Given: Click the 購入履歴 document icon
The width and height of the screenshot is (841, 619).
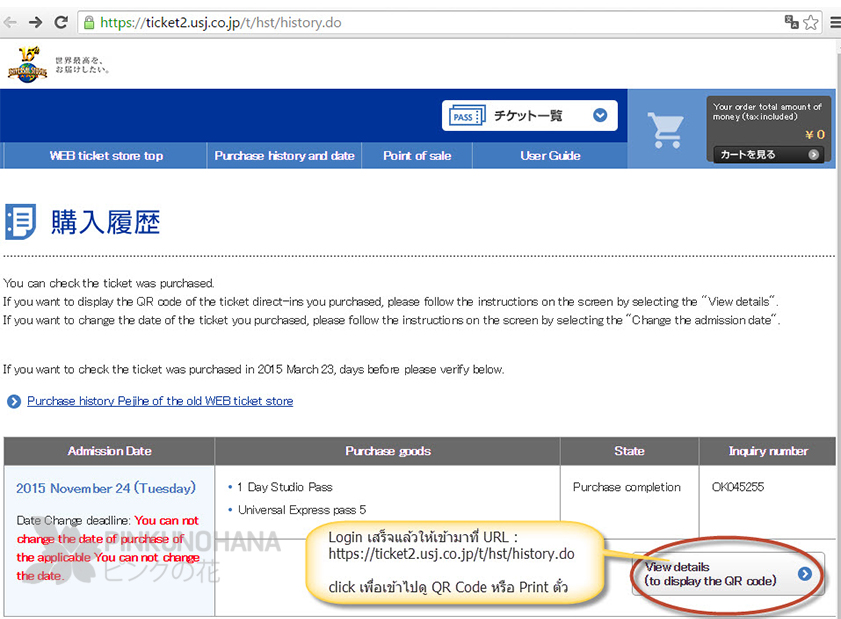Looking at the screenshot, I should tap(20, 222).
